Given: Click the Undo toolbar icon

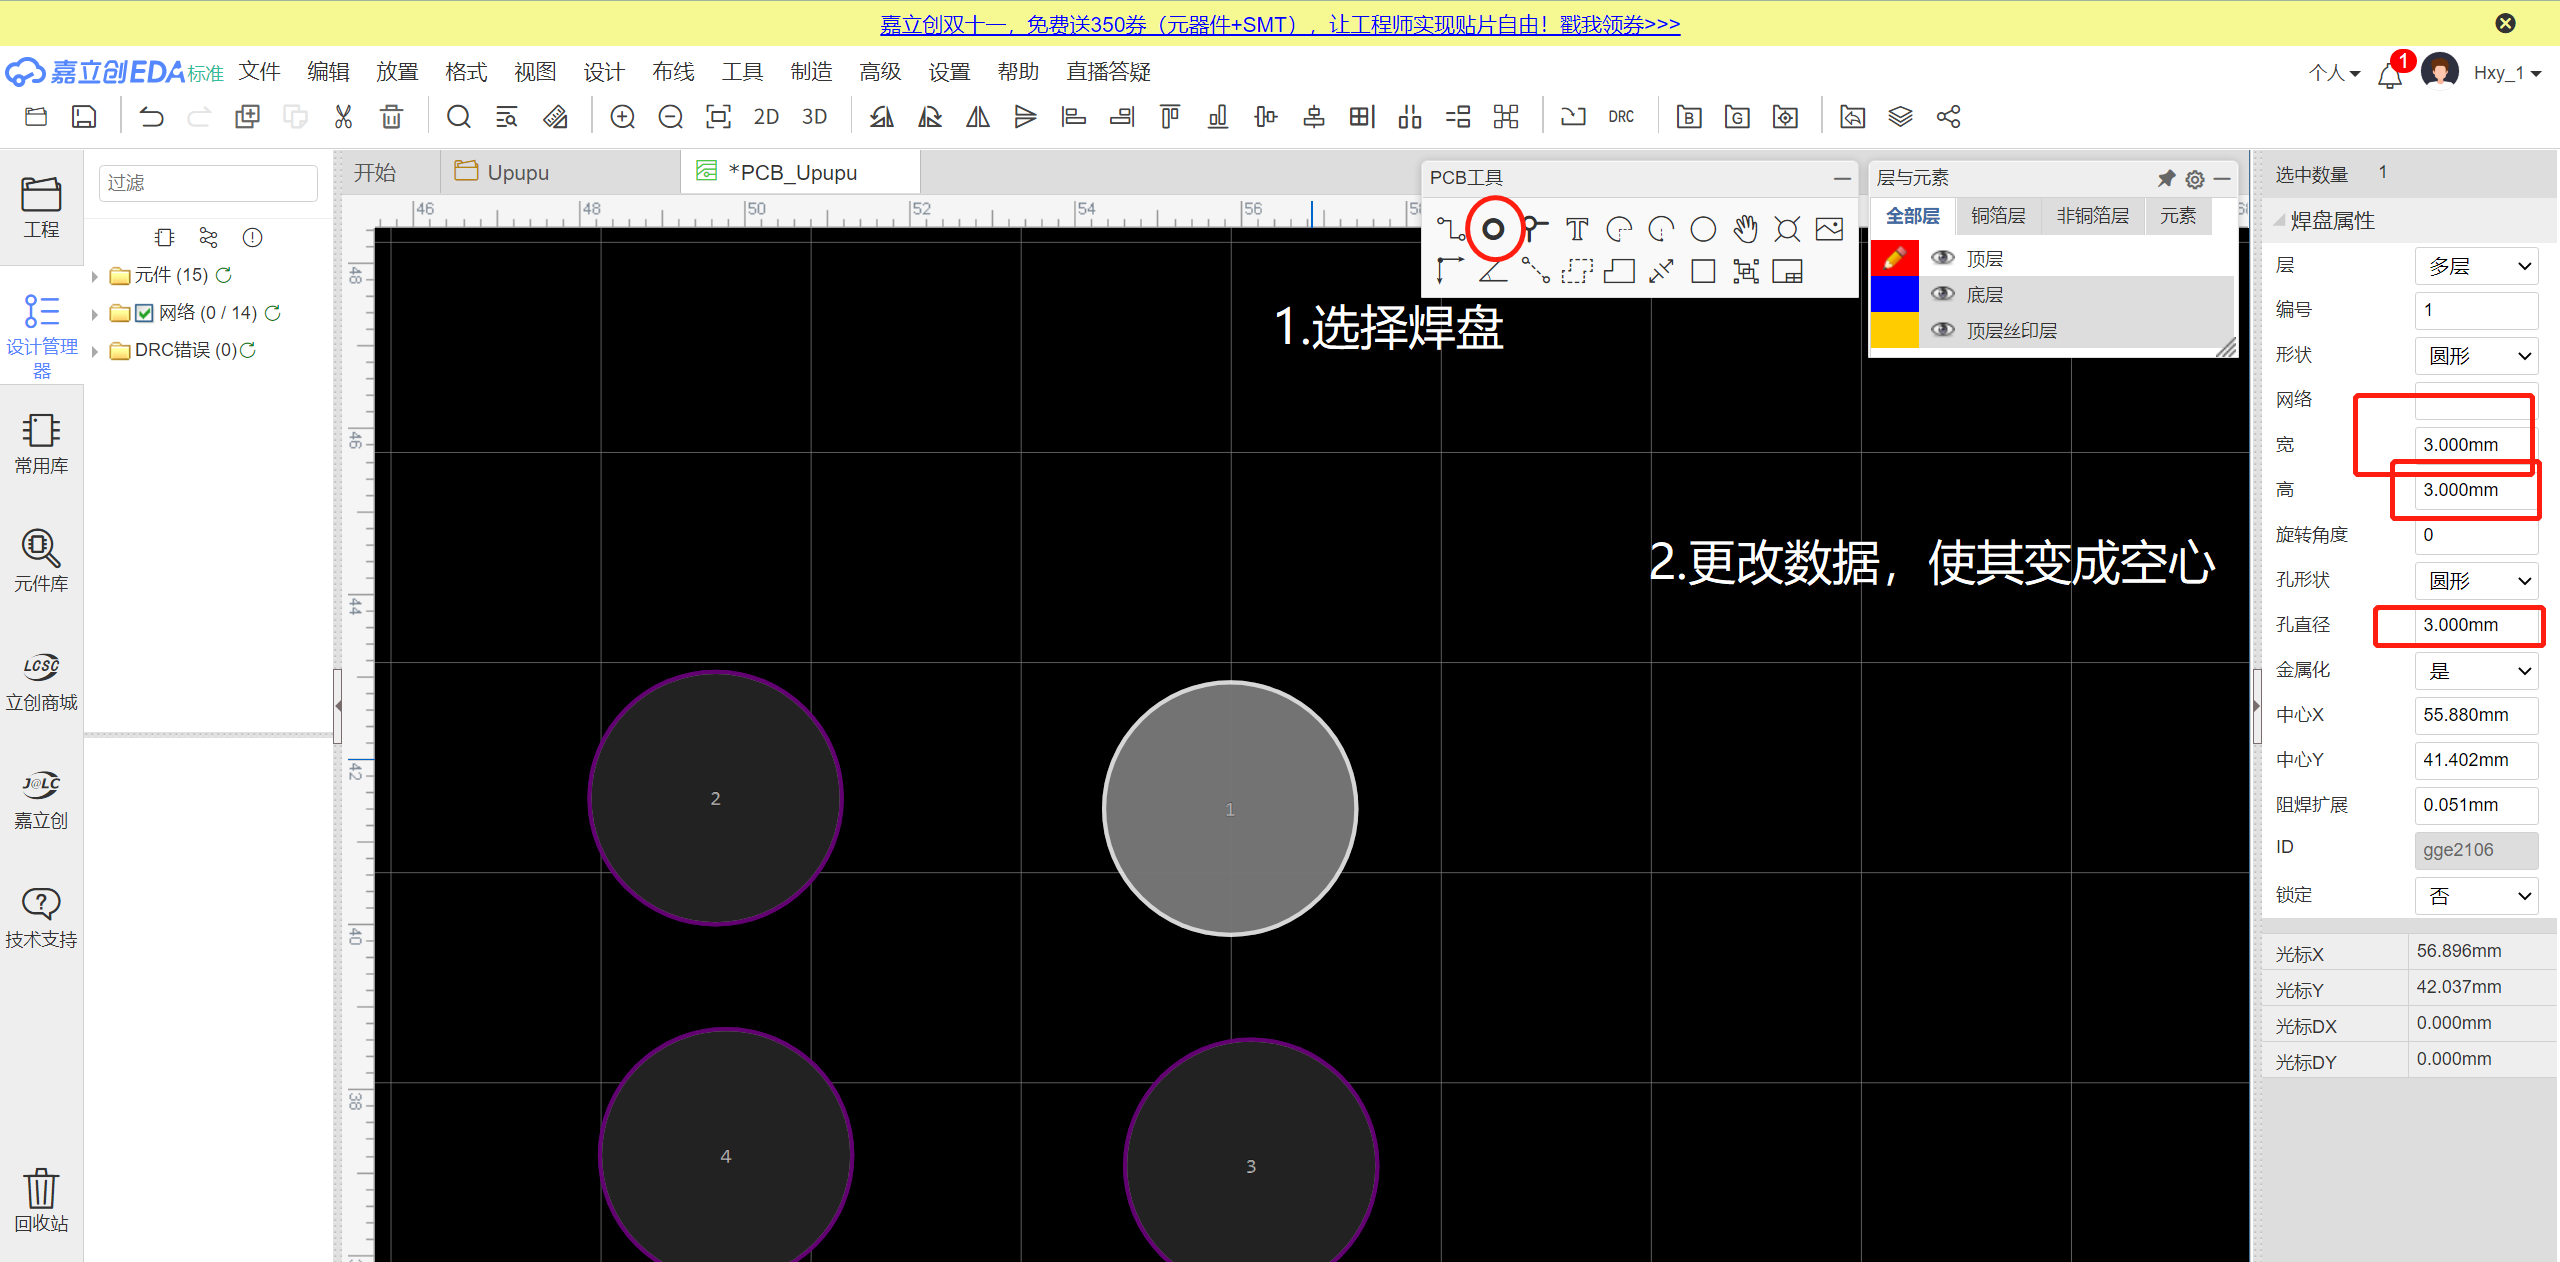Looking at the screenshot, I should click(151, 117).
